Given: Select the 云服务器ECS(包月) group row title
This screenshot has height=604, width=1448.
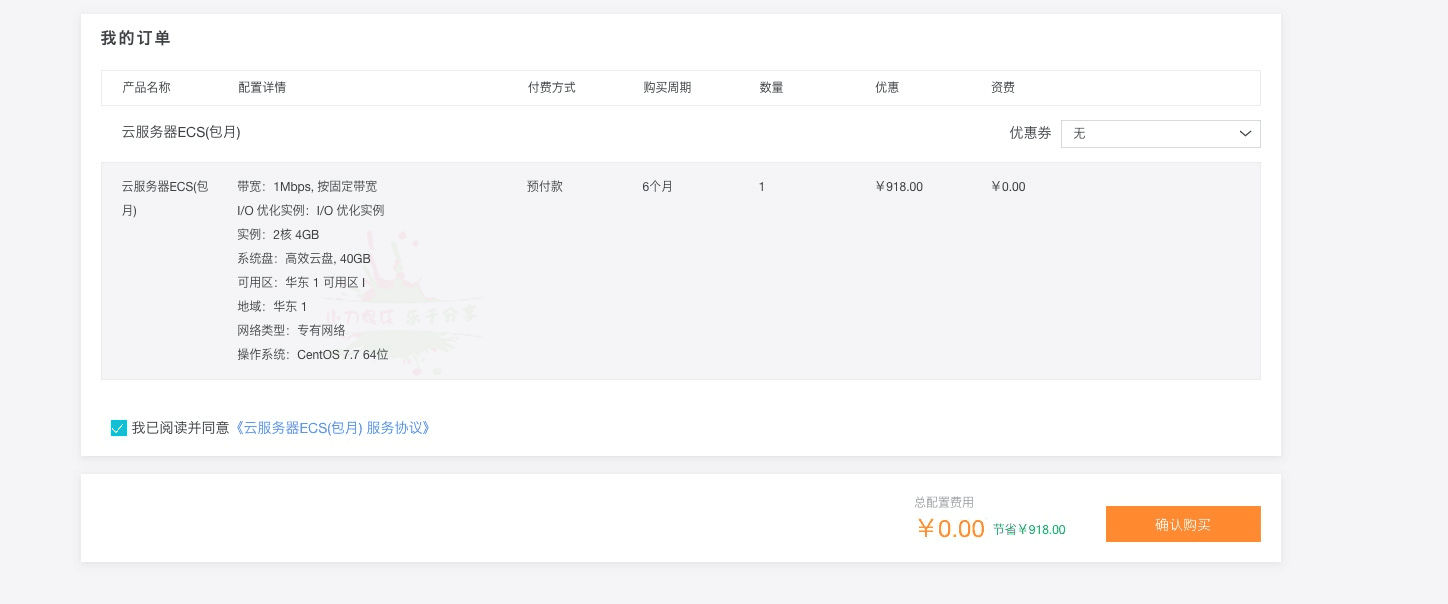Looking at the screenshot, I should tap(181, 132).
